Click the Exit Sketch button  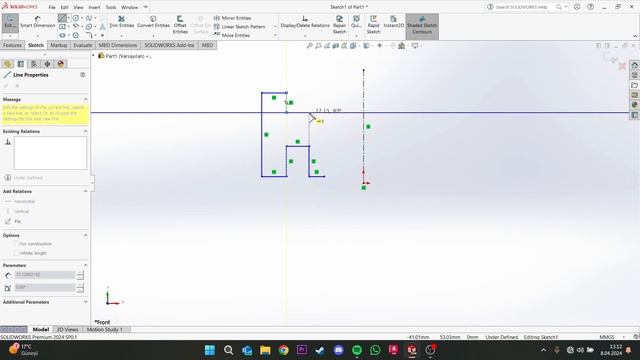click(x=10, y=22)
